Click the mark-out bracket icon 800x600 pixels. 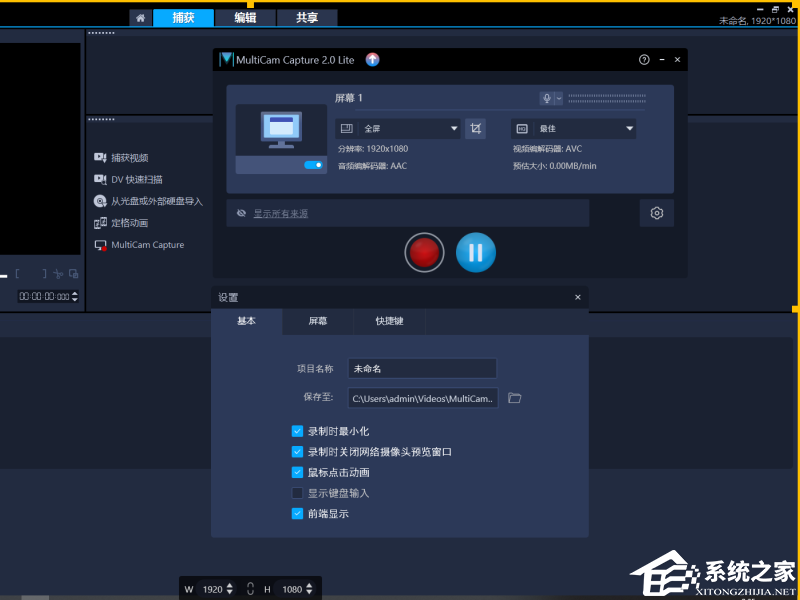coord(44,274)
